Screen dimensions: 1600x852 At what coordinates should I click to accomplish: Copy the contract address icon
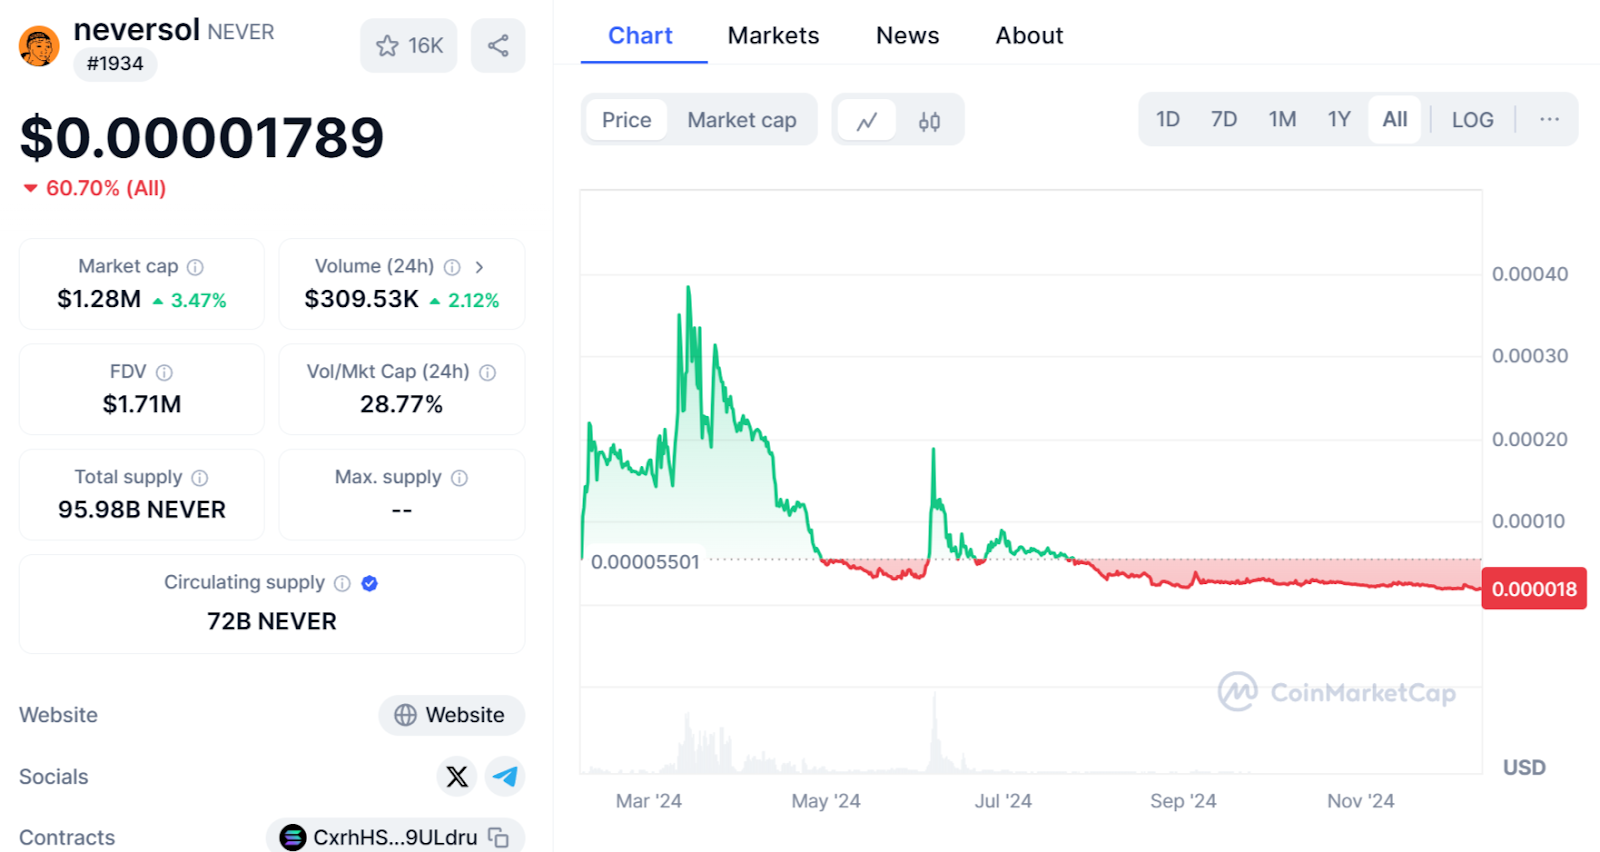[499, 838]
